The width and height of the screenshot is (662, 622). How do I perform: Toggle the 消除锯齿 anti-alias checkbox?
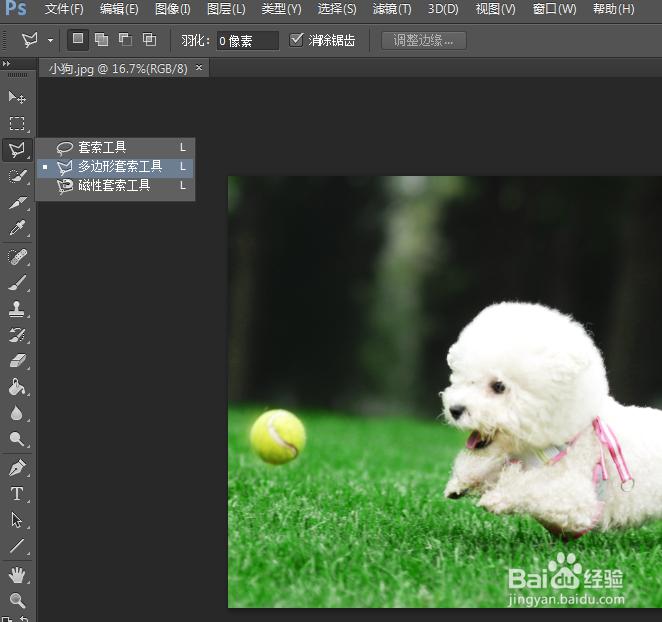pyautogui.click(x=296, y=40)
